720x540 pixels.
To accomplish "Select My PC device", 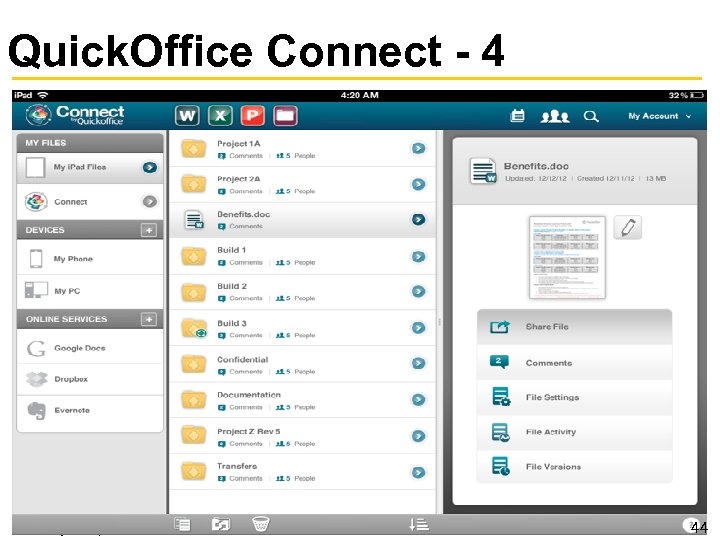I will click(x=90, y=291).
